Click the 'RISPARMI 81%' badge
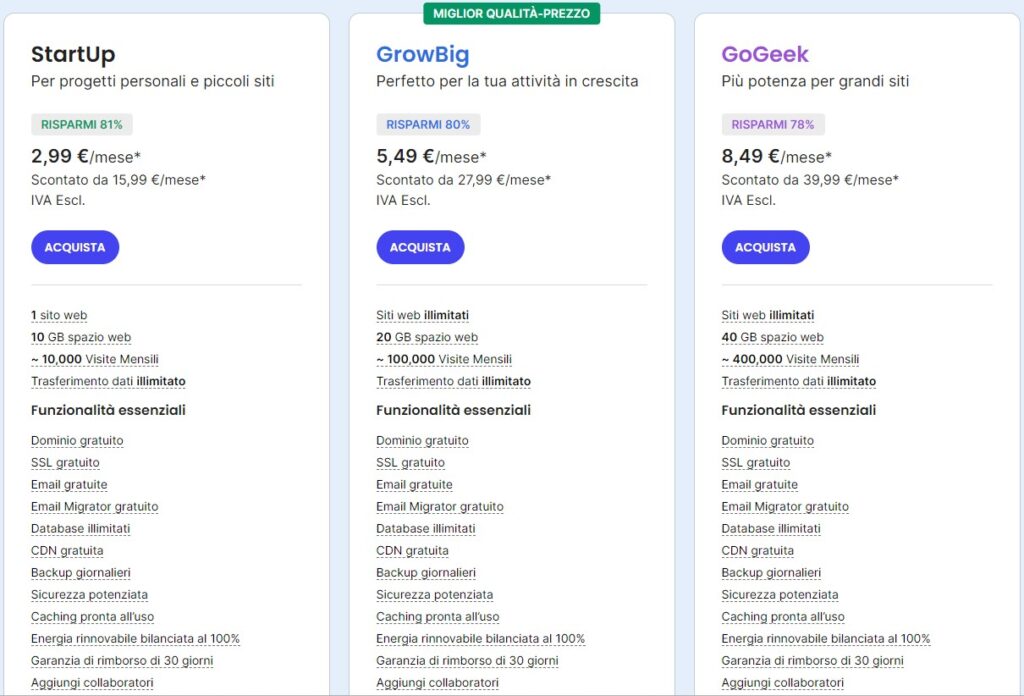 [82, 125]
